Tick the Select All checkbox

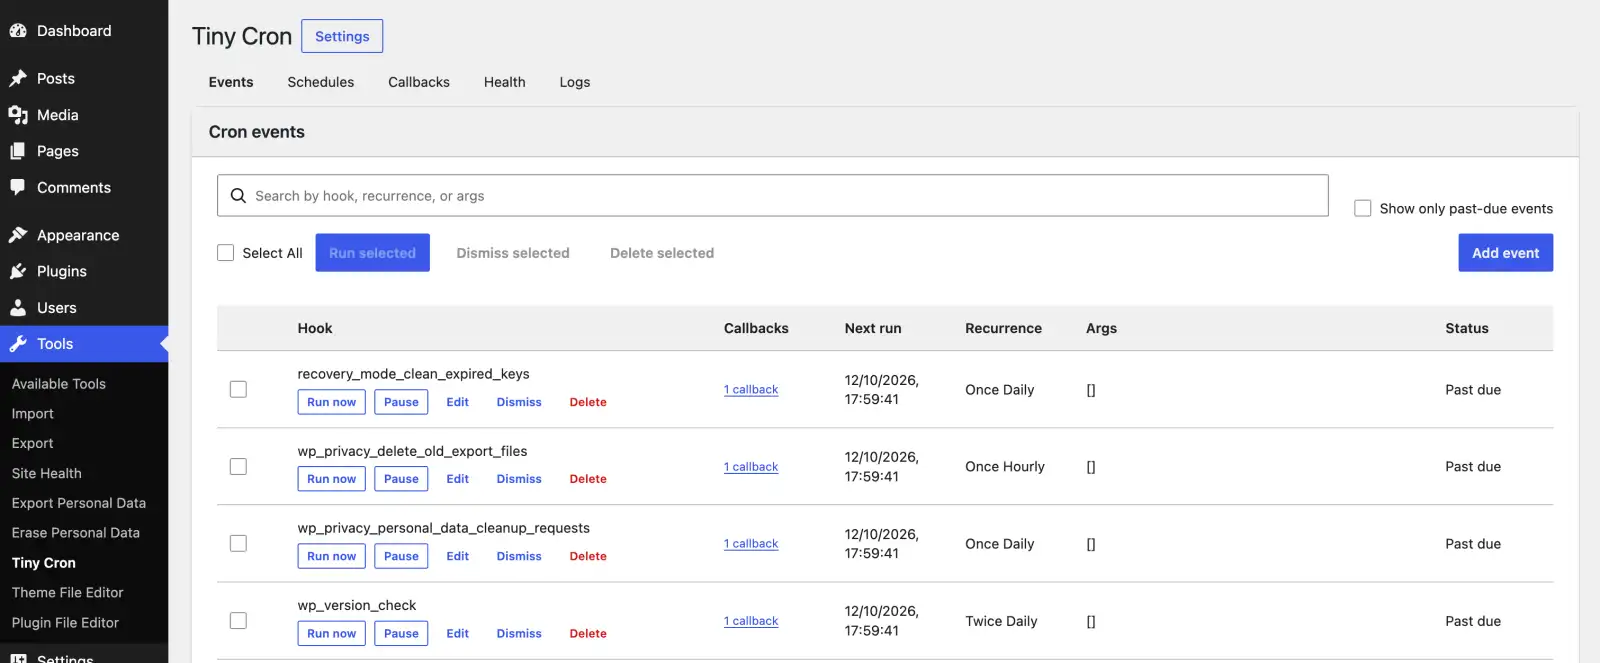point(226,253)
